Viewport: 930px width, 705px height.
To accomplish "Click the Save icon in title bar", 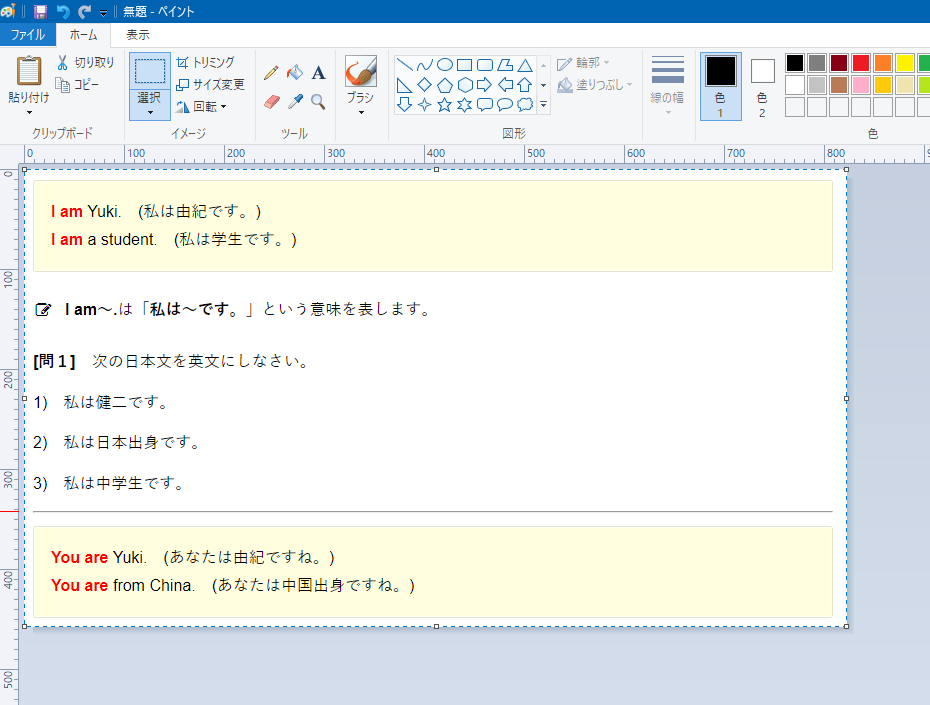I will pyautogui.click(x=40, y=12).
